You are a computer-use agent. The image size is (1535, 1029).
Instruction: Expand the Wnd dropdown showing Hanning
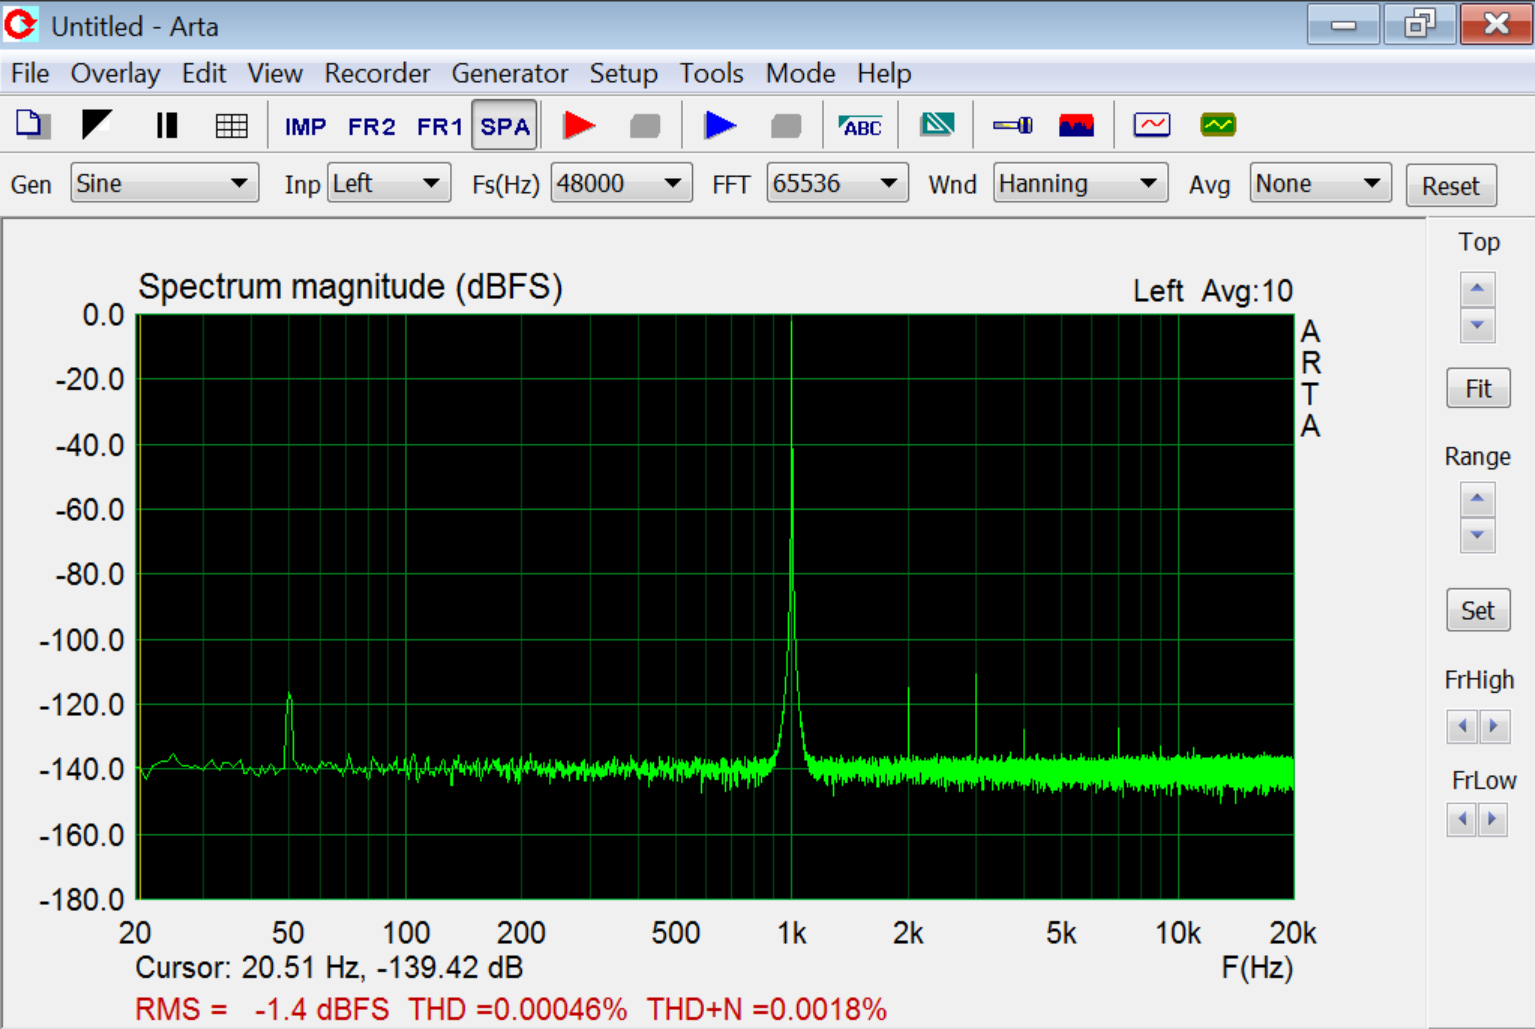pyautogui.click(x=1080, y=183)
